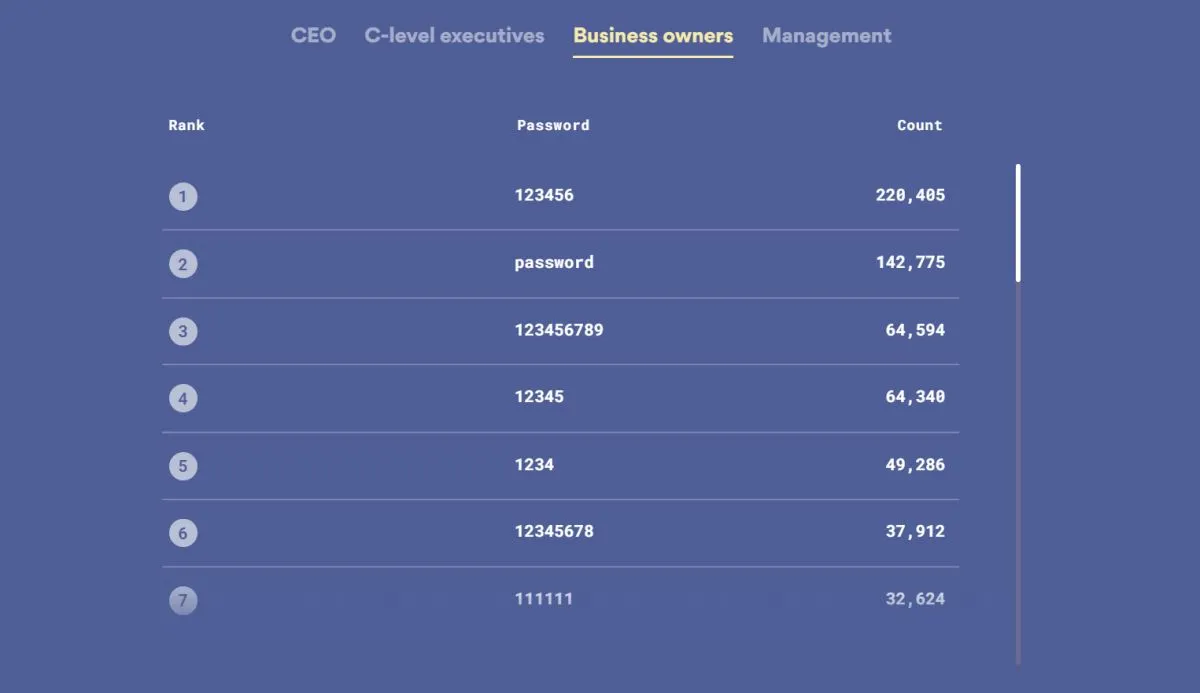Select the "password" row text
Screen dimensions: 1200x693
[554, 262]
